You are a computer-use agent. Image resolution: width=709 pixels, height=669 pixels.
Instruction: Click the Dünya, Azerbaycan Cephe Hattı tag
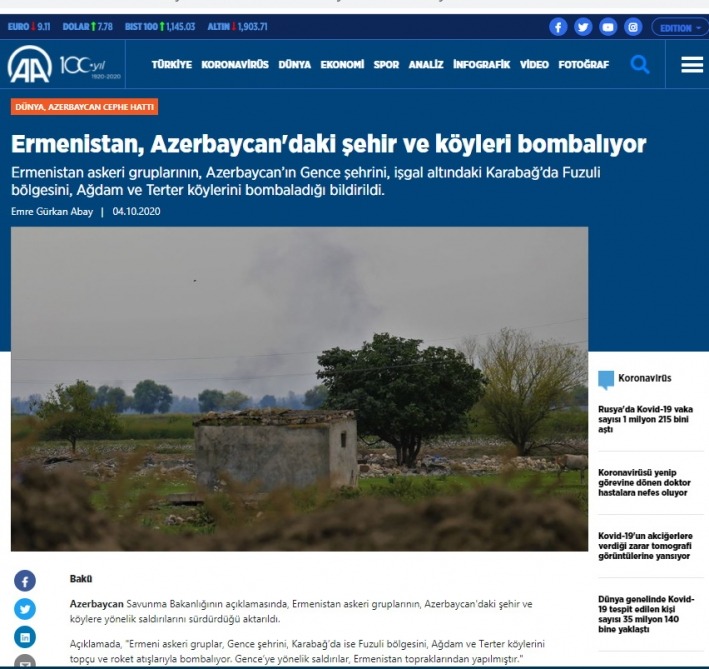pos(85,107)
